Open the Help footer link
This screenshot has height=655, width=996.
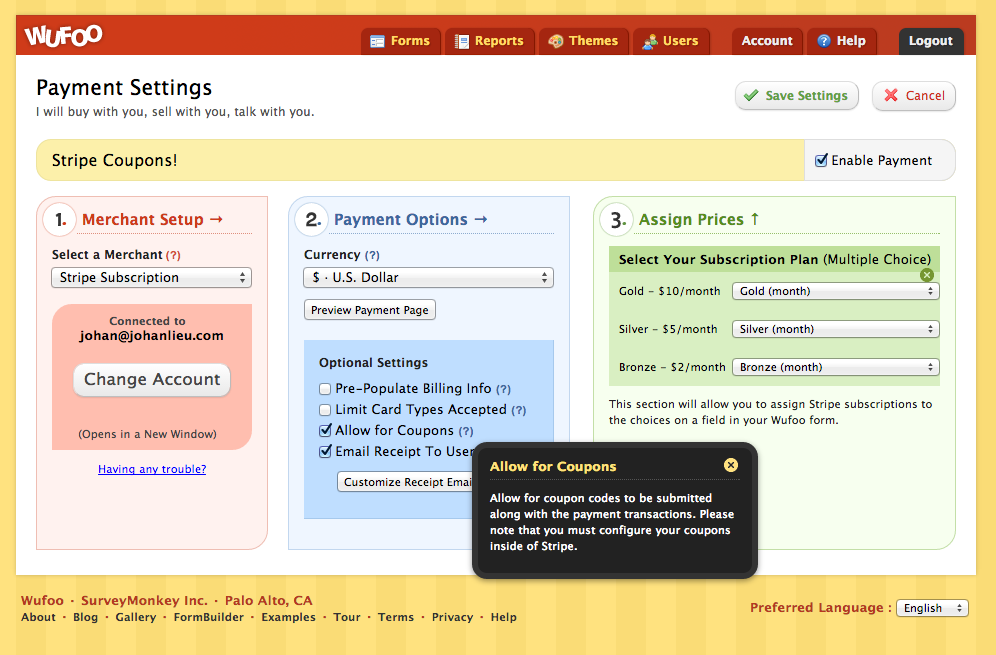pos(504,618)
